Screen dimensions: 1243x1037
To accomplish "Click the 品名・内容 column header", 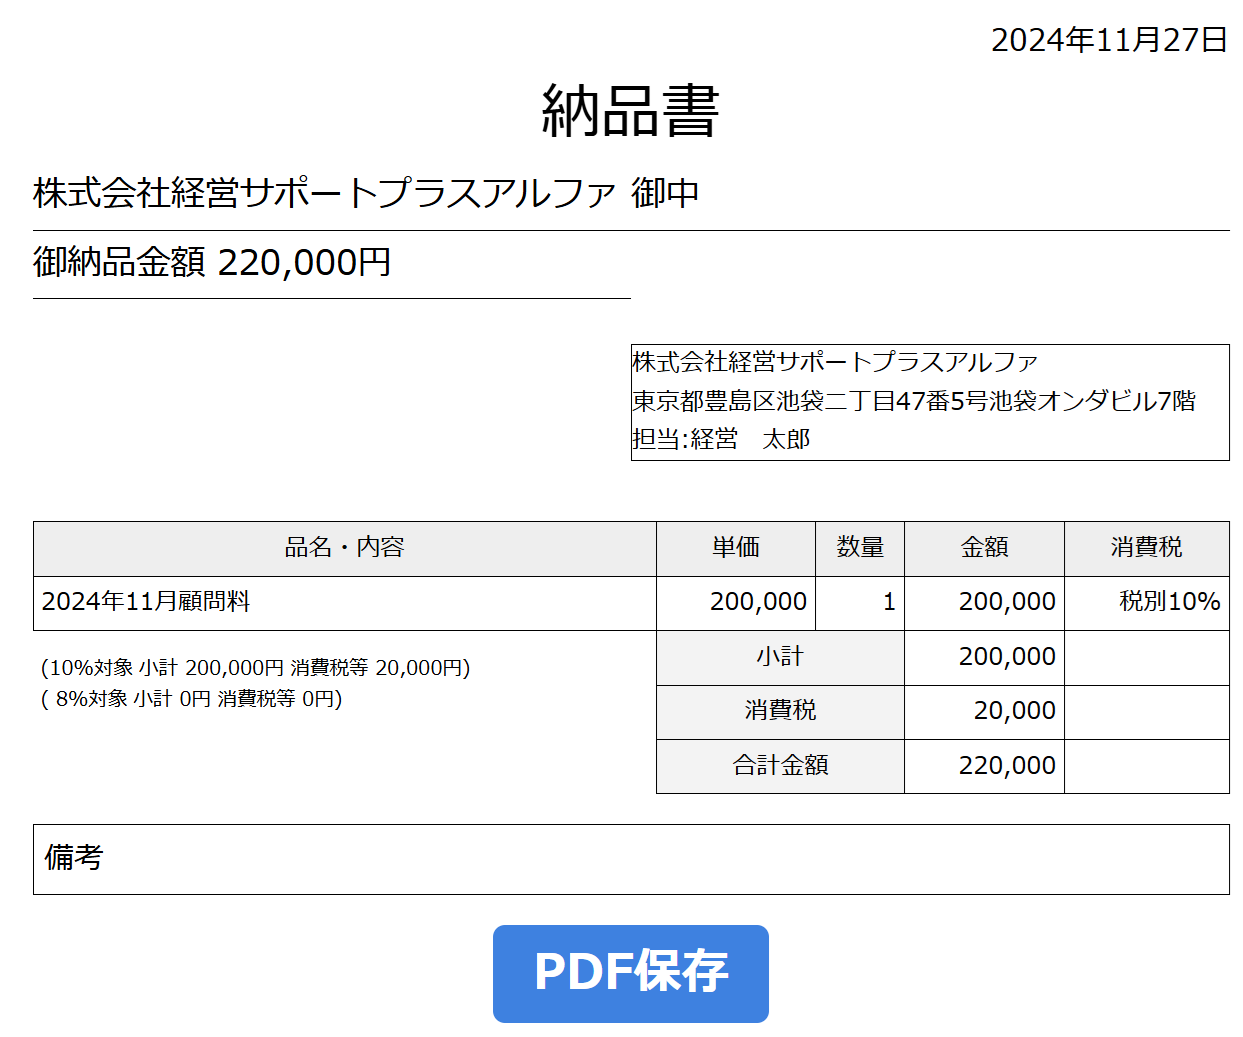I will (345, 548).
